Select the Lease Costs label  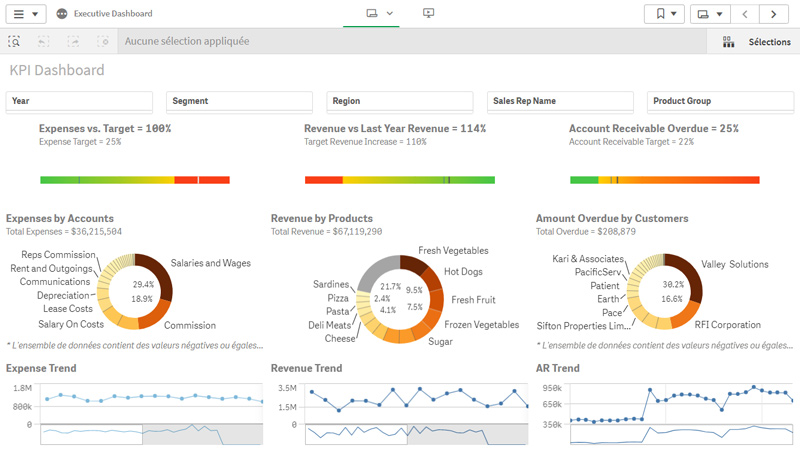click(x=68, y=309)
